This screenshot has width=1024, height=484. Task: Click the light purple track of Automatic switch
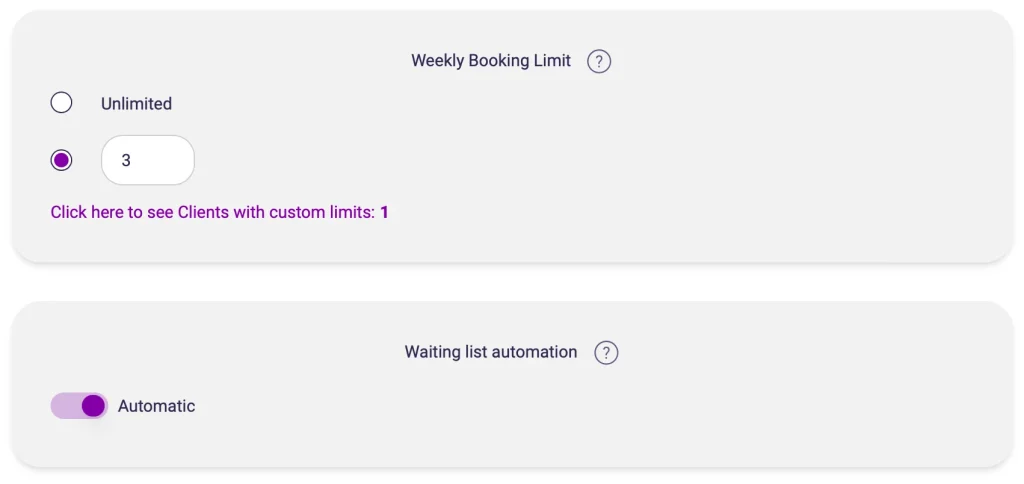[x=64, y=406]
